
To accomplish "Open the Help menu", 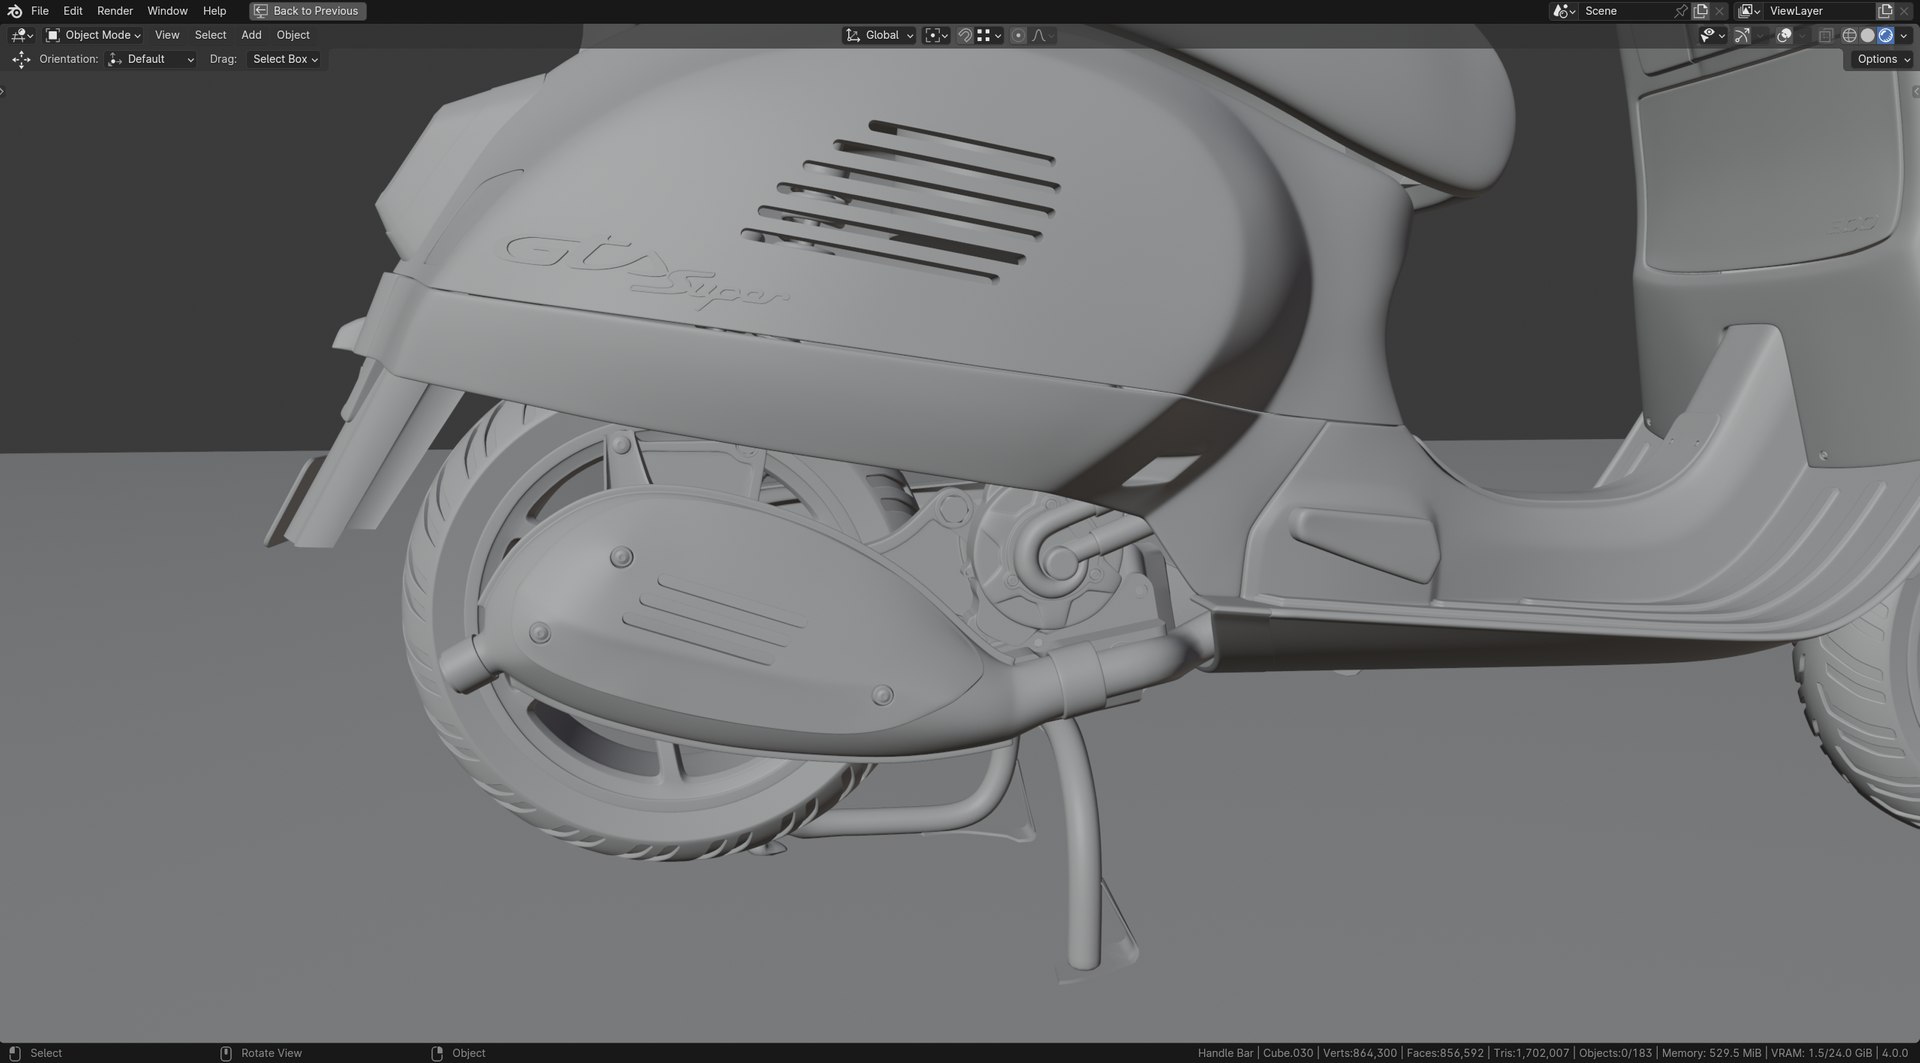I will 215,11.
